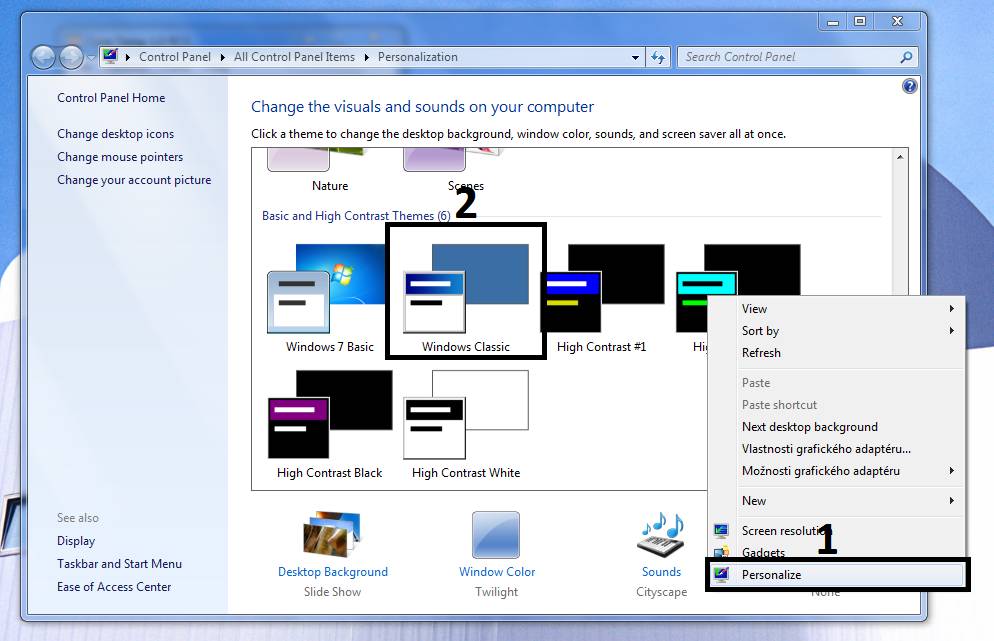The image size is (994, 641).
Task: Open Change your account picture link
Action: coord(134,180)
